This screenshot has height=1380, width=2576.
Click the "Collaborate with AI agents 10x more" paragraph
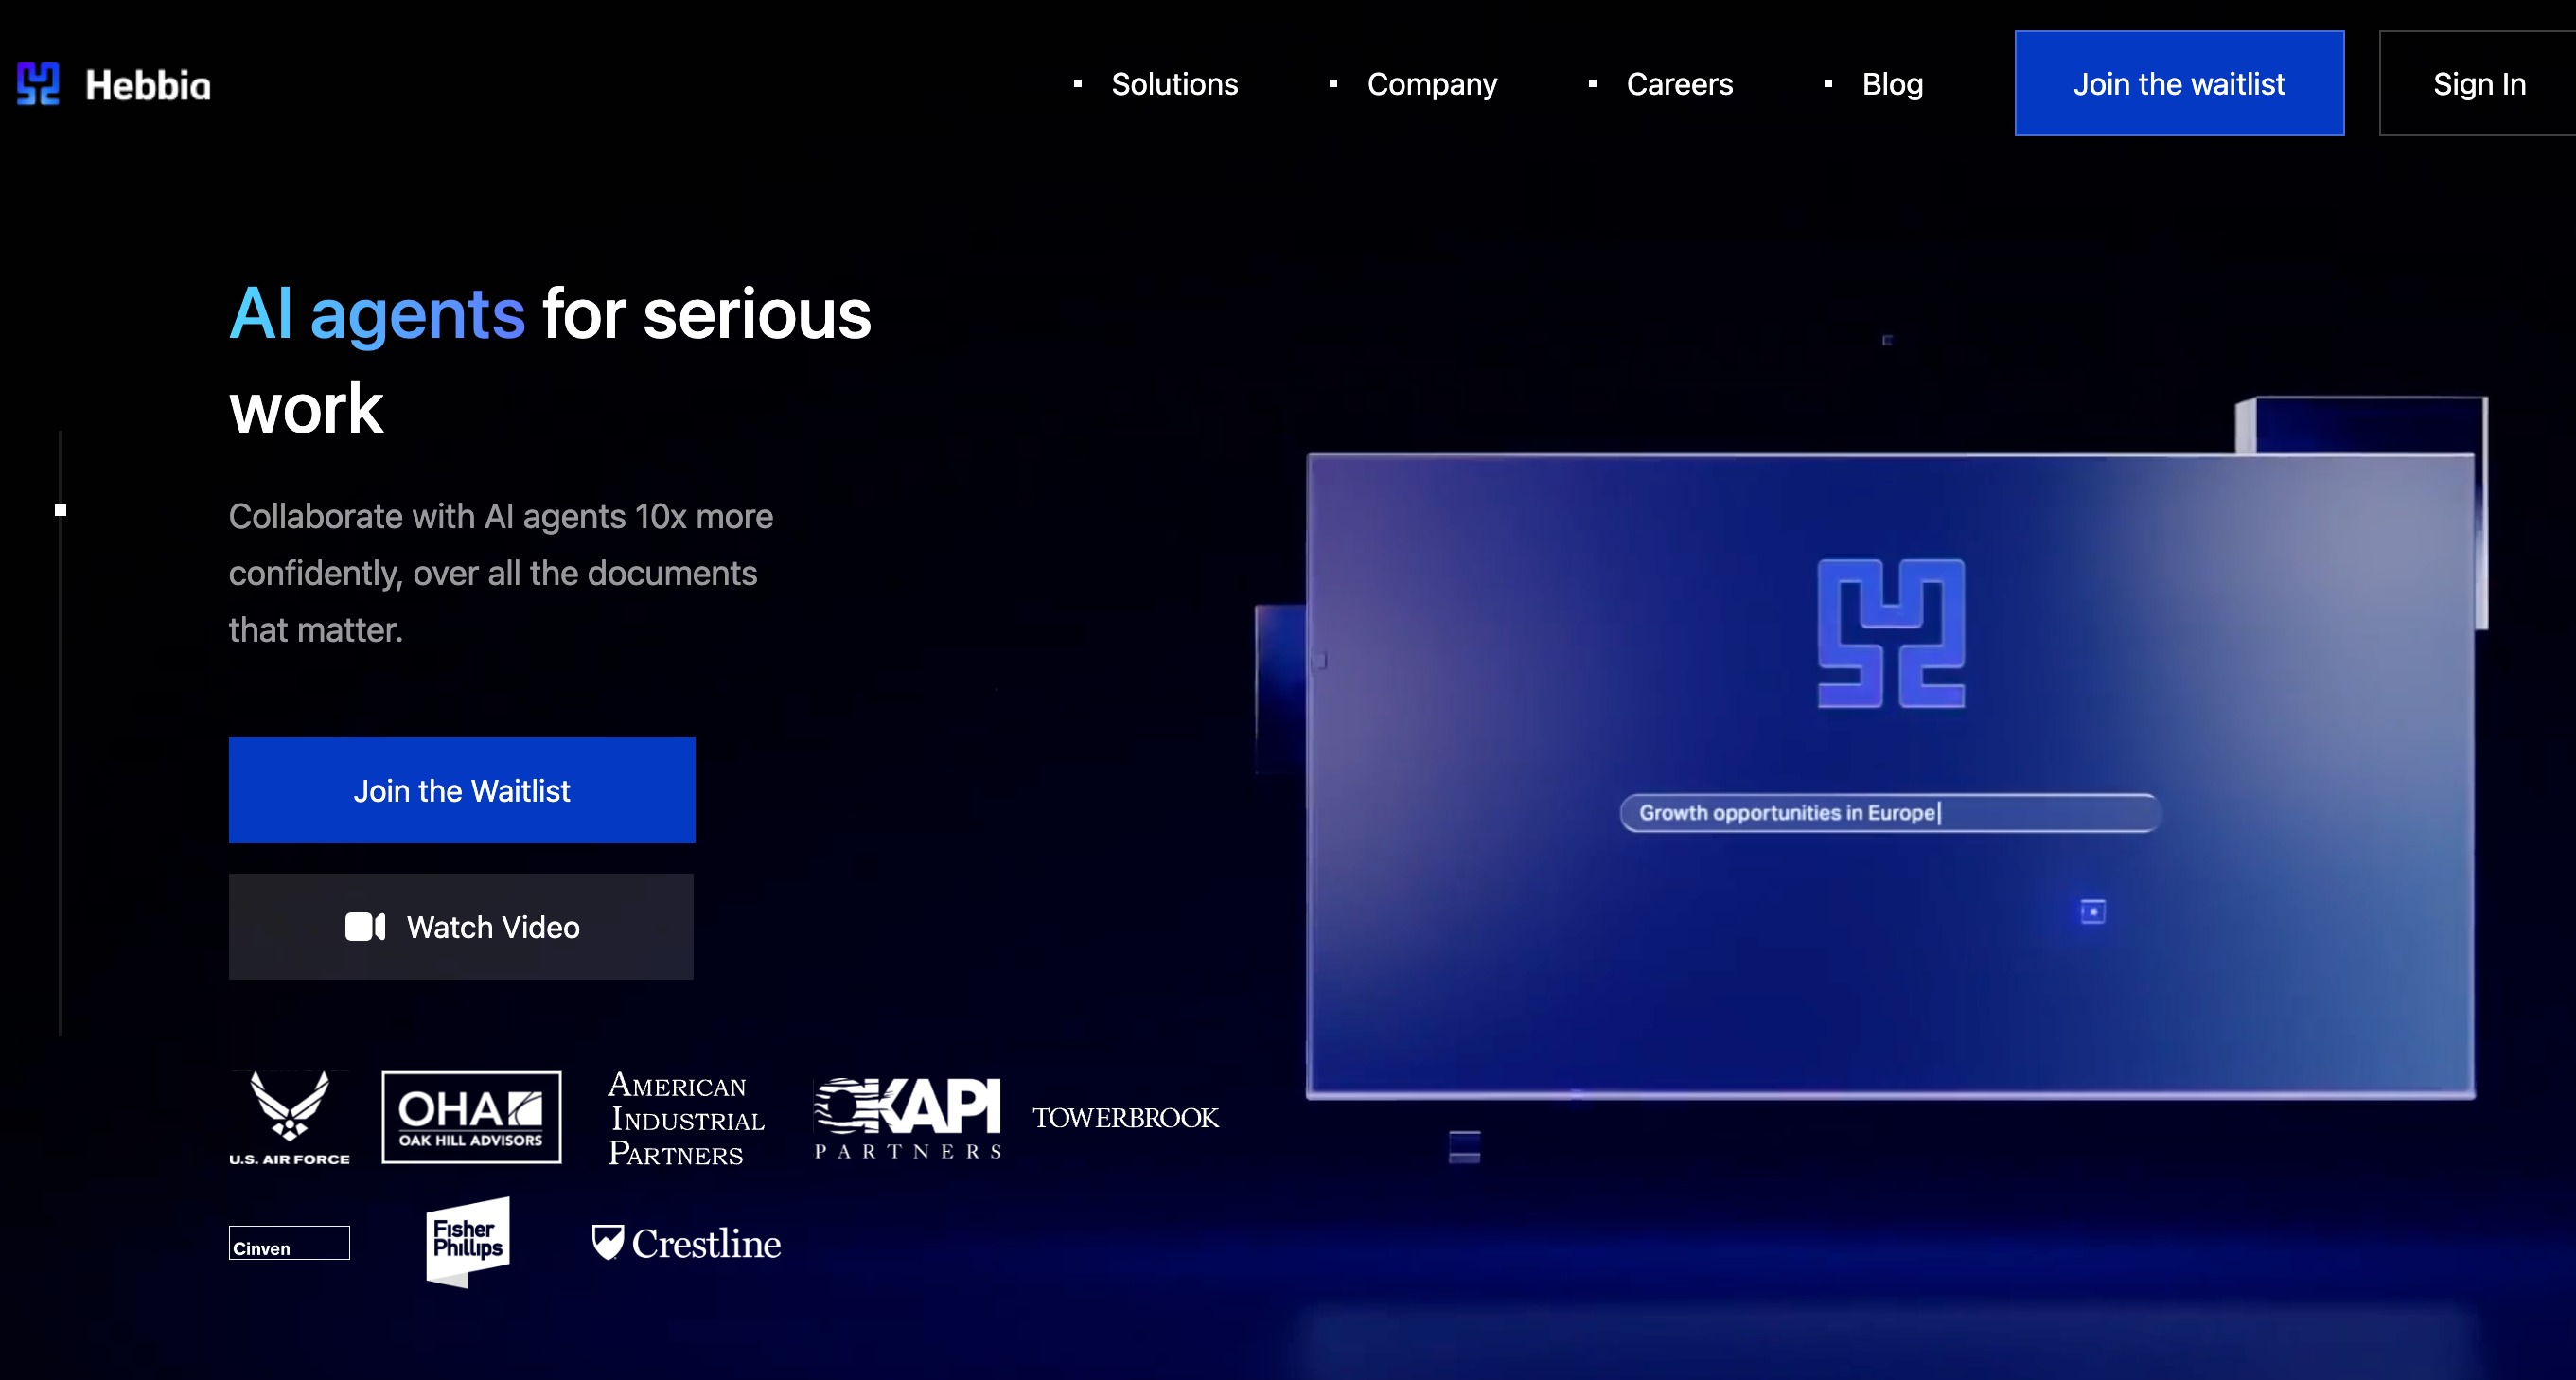tap(501, 573)
